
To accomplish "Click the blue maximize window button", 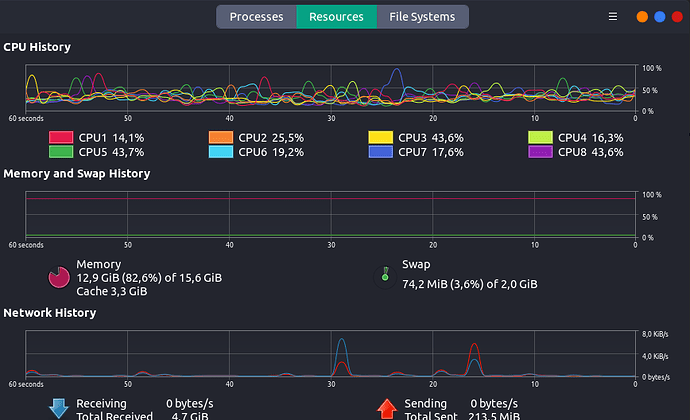I will [x=660, y=17].
